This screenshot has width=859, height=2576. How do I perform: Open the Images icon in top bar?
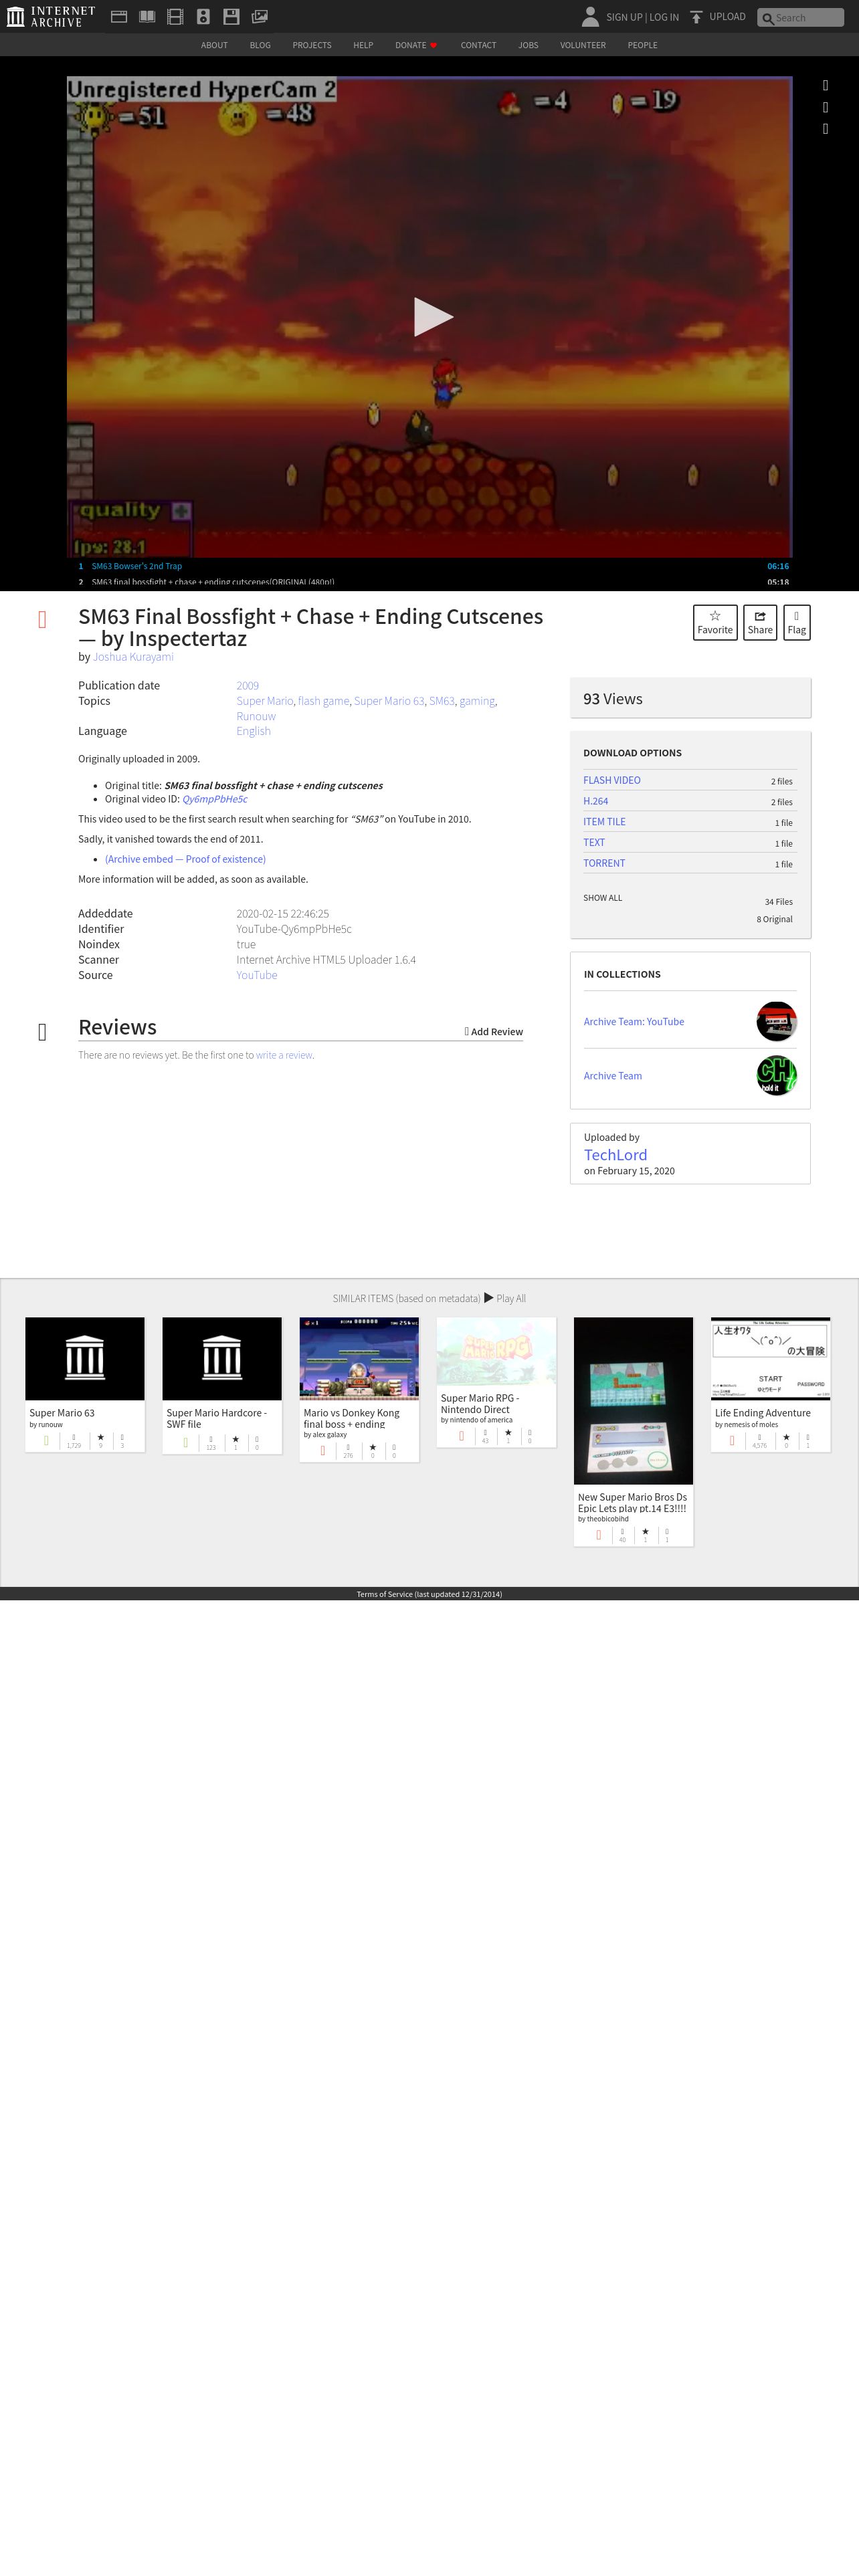click(x=259, y=16)
